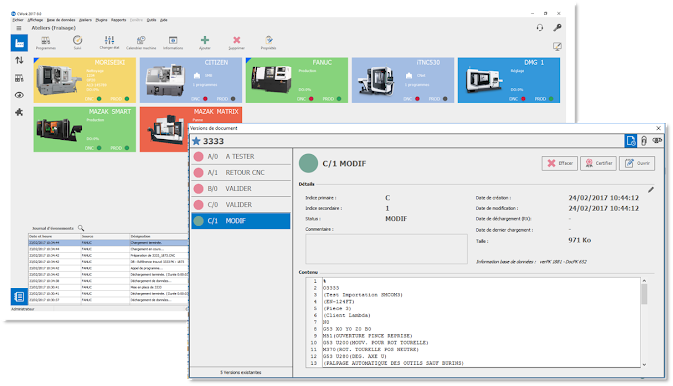Select the MAZAK SMART machine card
673x386 pixels.
tap(85, 129)
